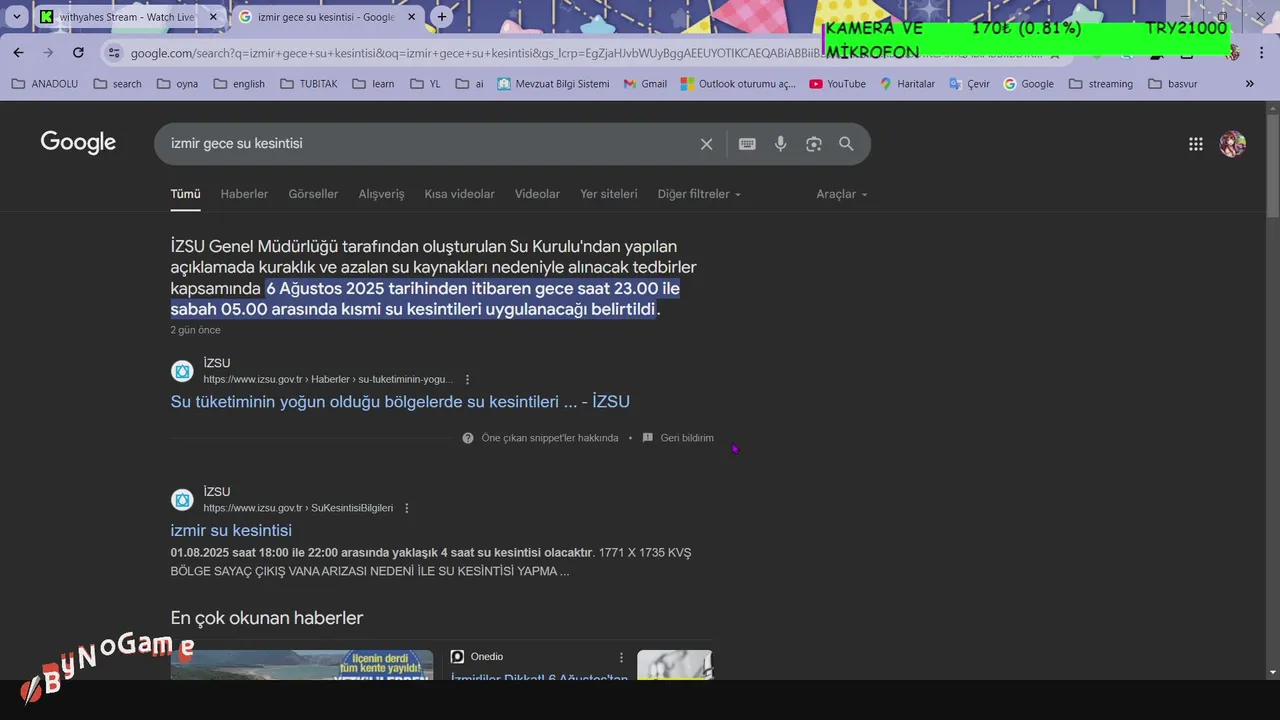Expand the TUBITAK bookmark folder
The image size is (1280, 720).
(309, 84)
